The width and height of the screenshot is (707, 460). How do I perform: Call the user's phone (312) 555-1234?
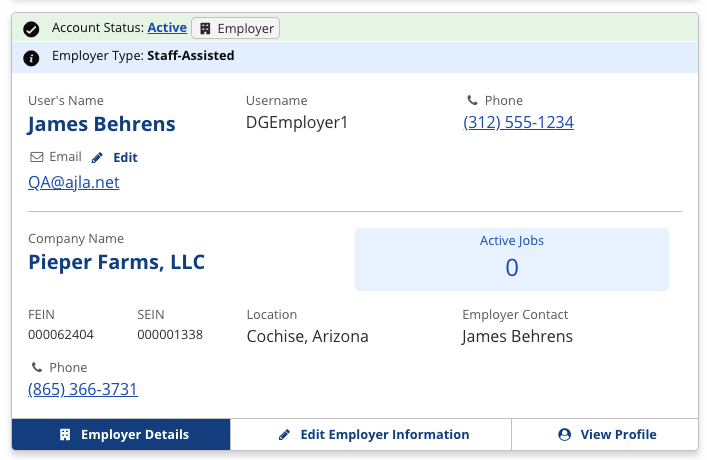coord(519,122)
